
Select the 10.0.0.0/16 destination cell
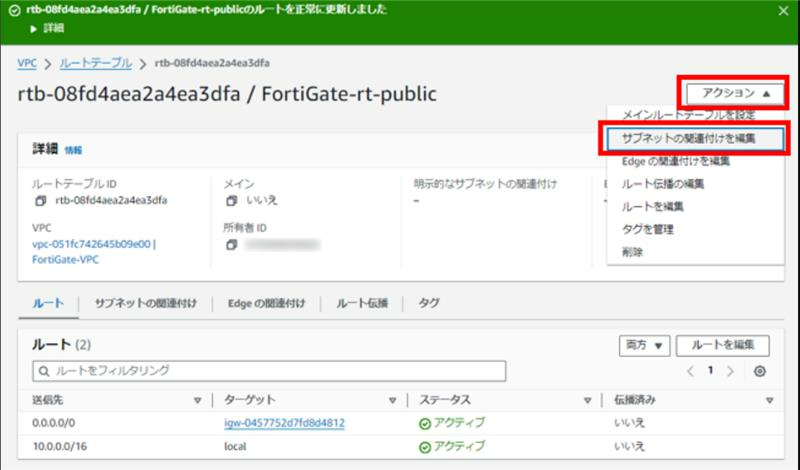pyautogui.click(x=60, y=447)
